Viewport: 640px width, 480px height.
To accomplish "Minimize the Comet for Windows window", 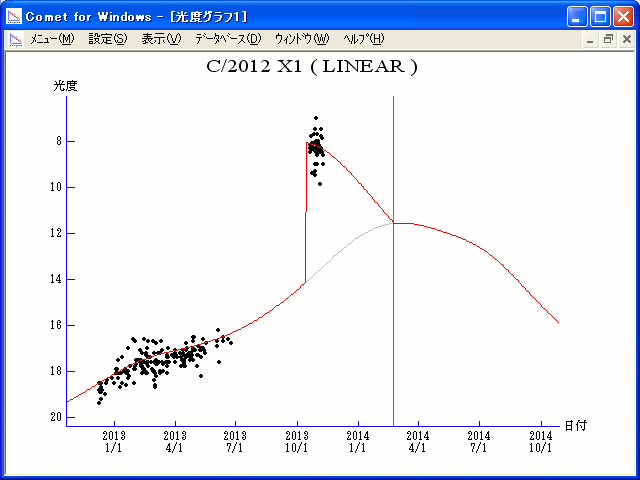I will point(577,17).
